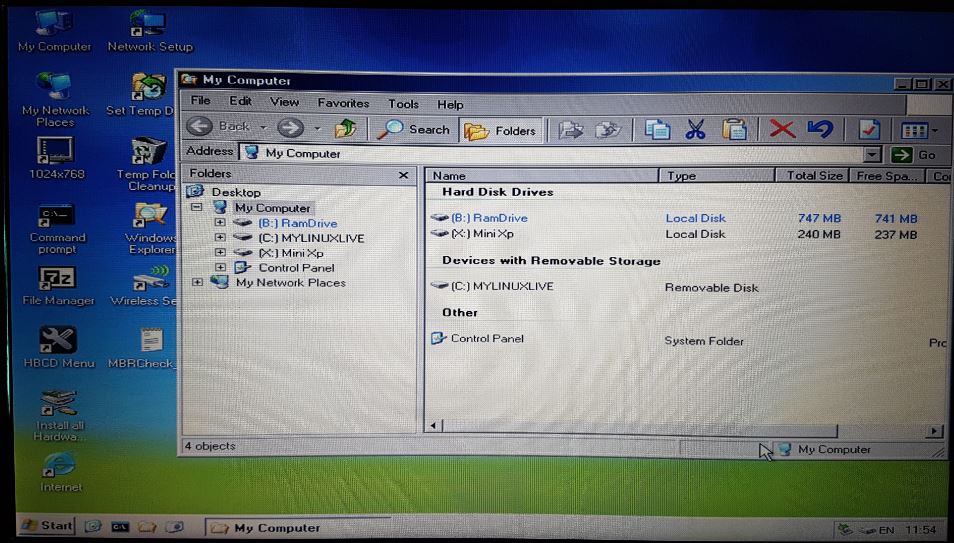The image size is (954, 543).
Task: Select the 1024x768 resolution desktop shortcut
Action: point(56,158)
